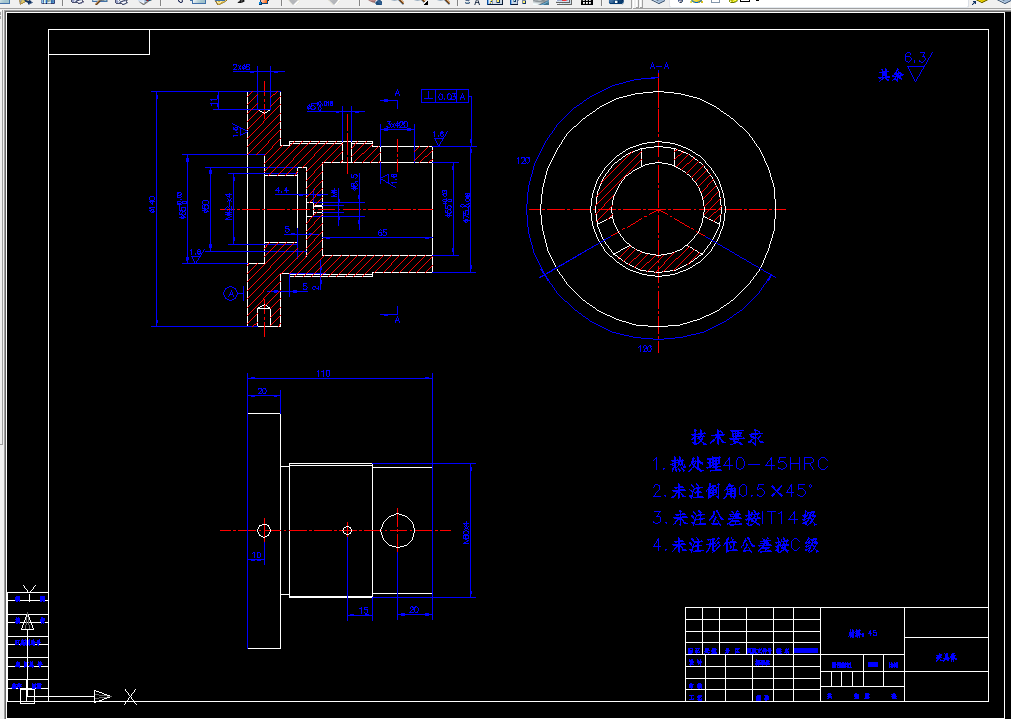Select the circled datum 'A' symbol

coord(231,294)
